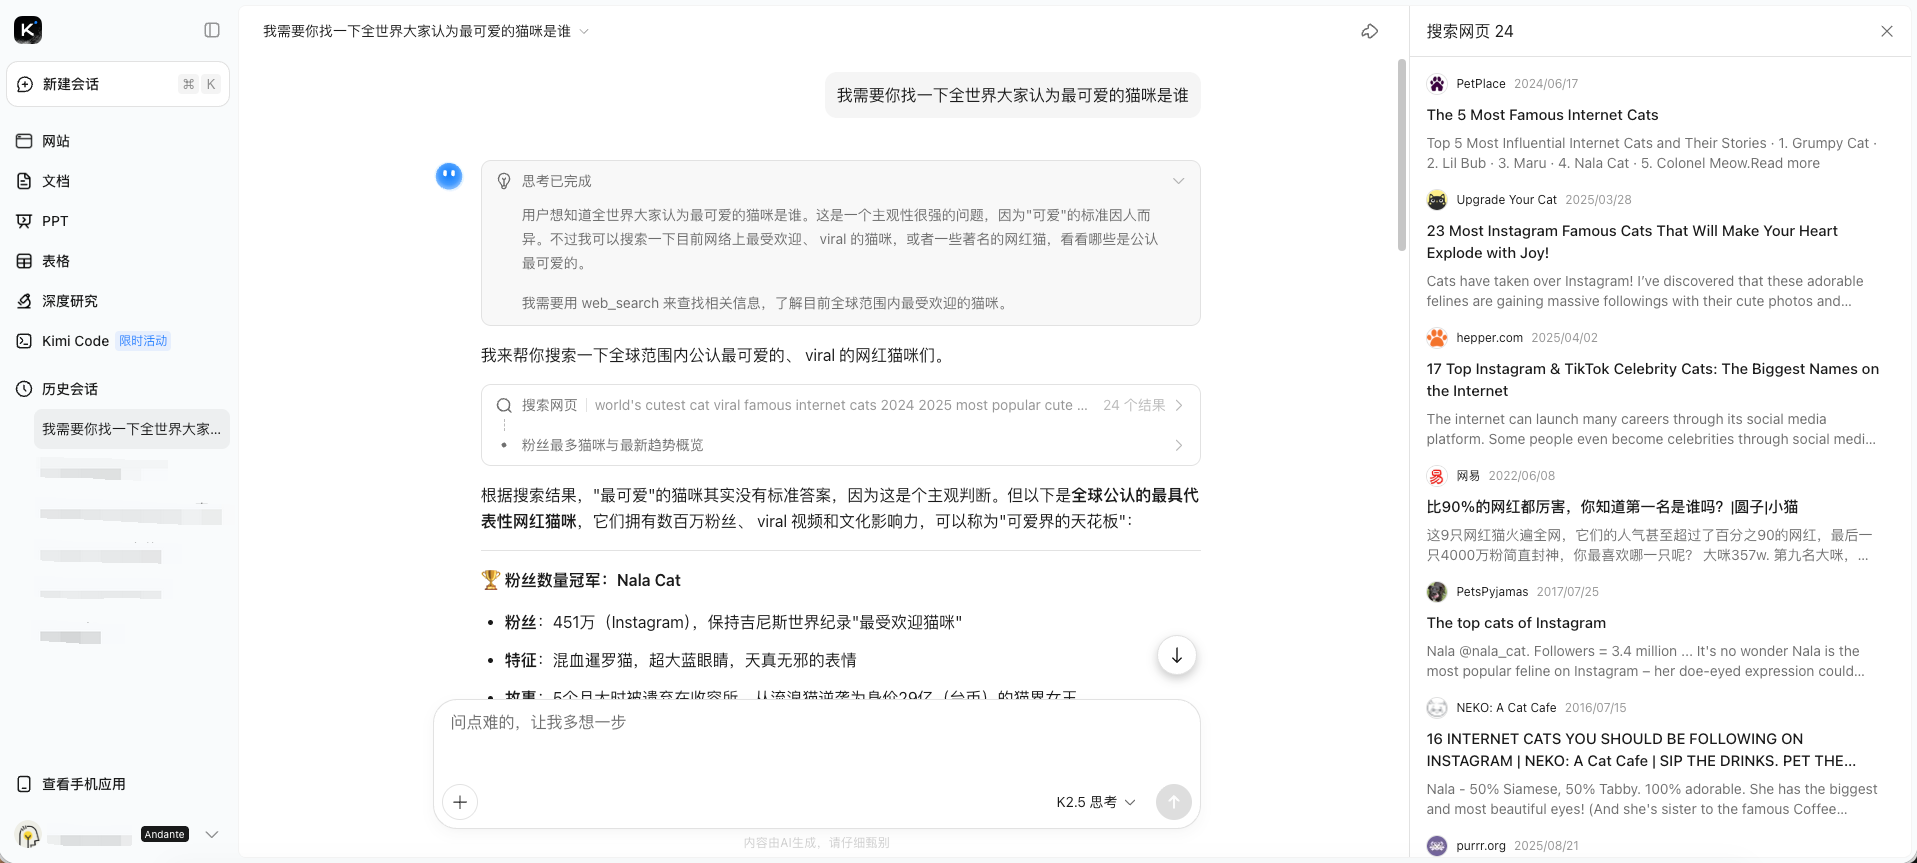Click the hepper.com source favicon
The image size is (1917, 863).
(1437, 338)
